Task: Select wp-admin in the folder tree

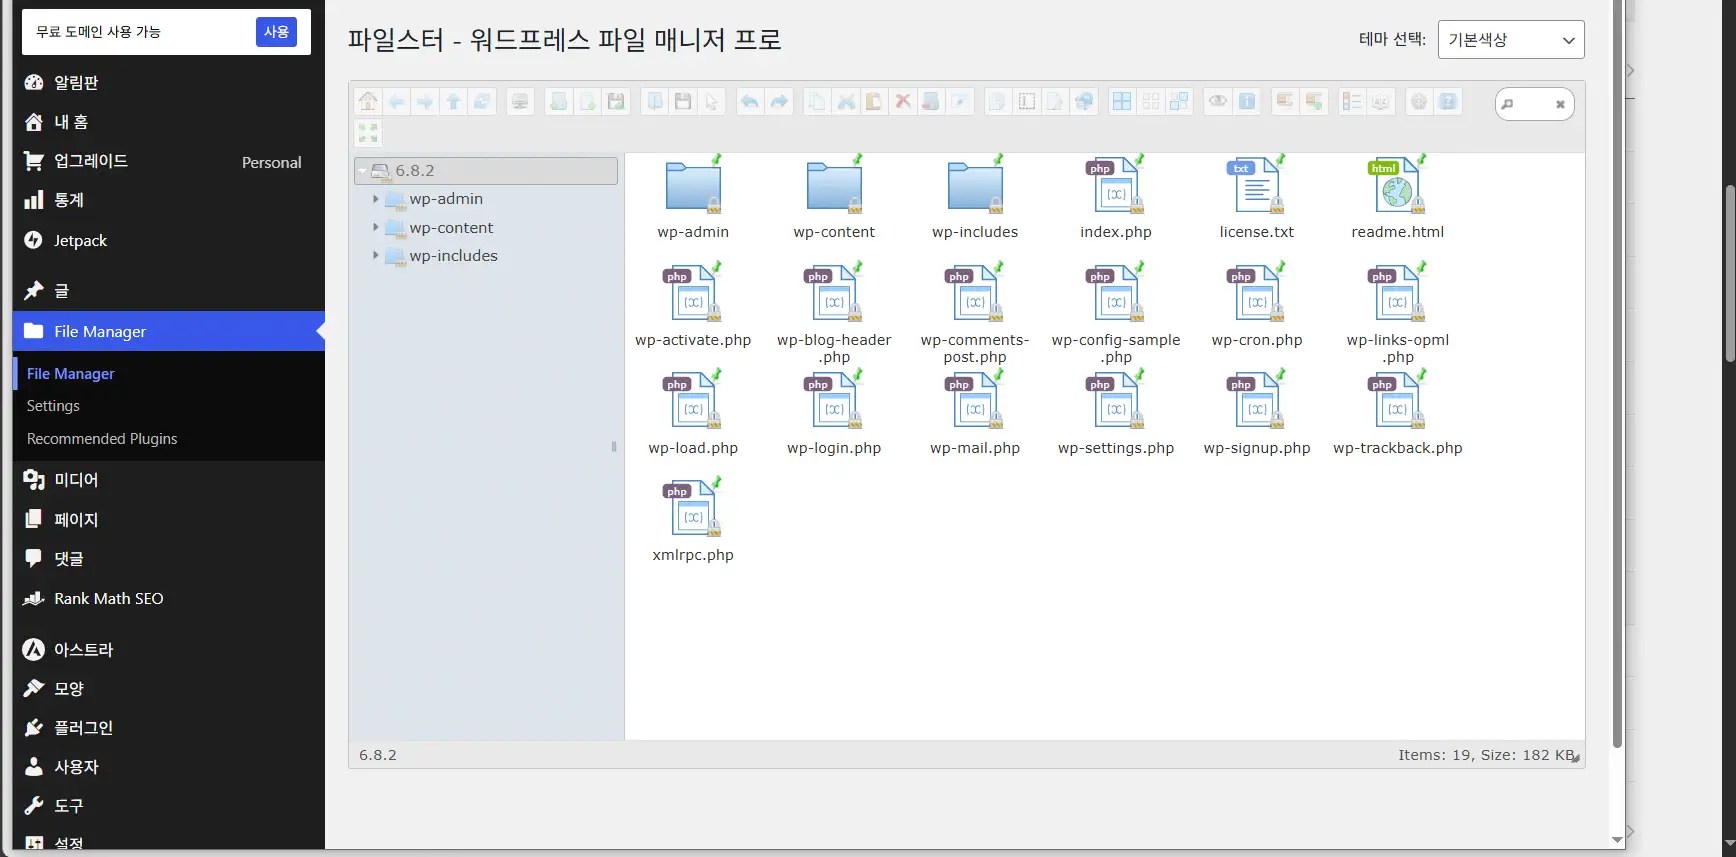Action: 446,199
